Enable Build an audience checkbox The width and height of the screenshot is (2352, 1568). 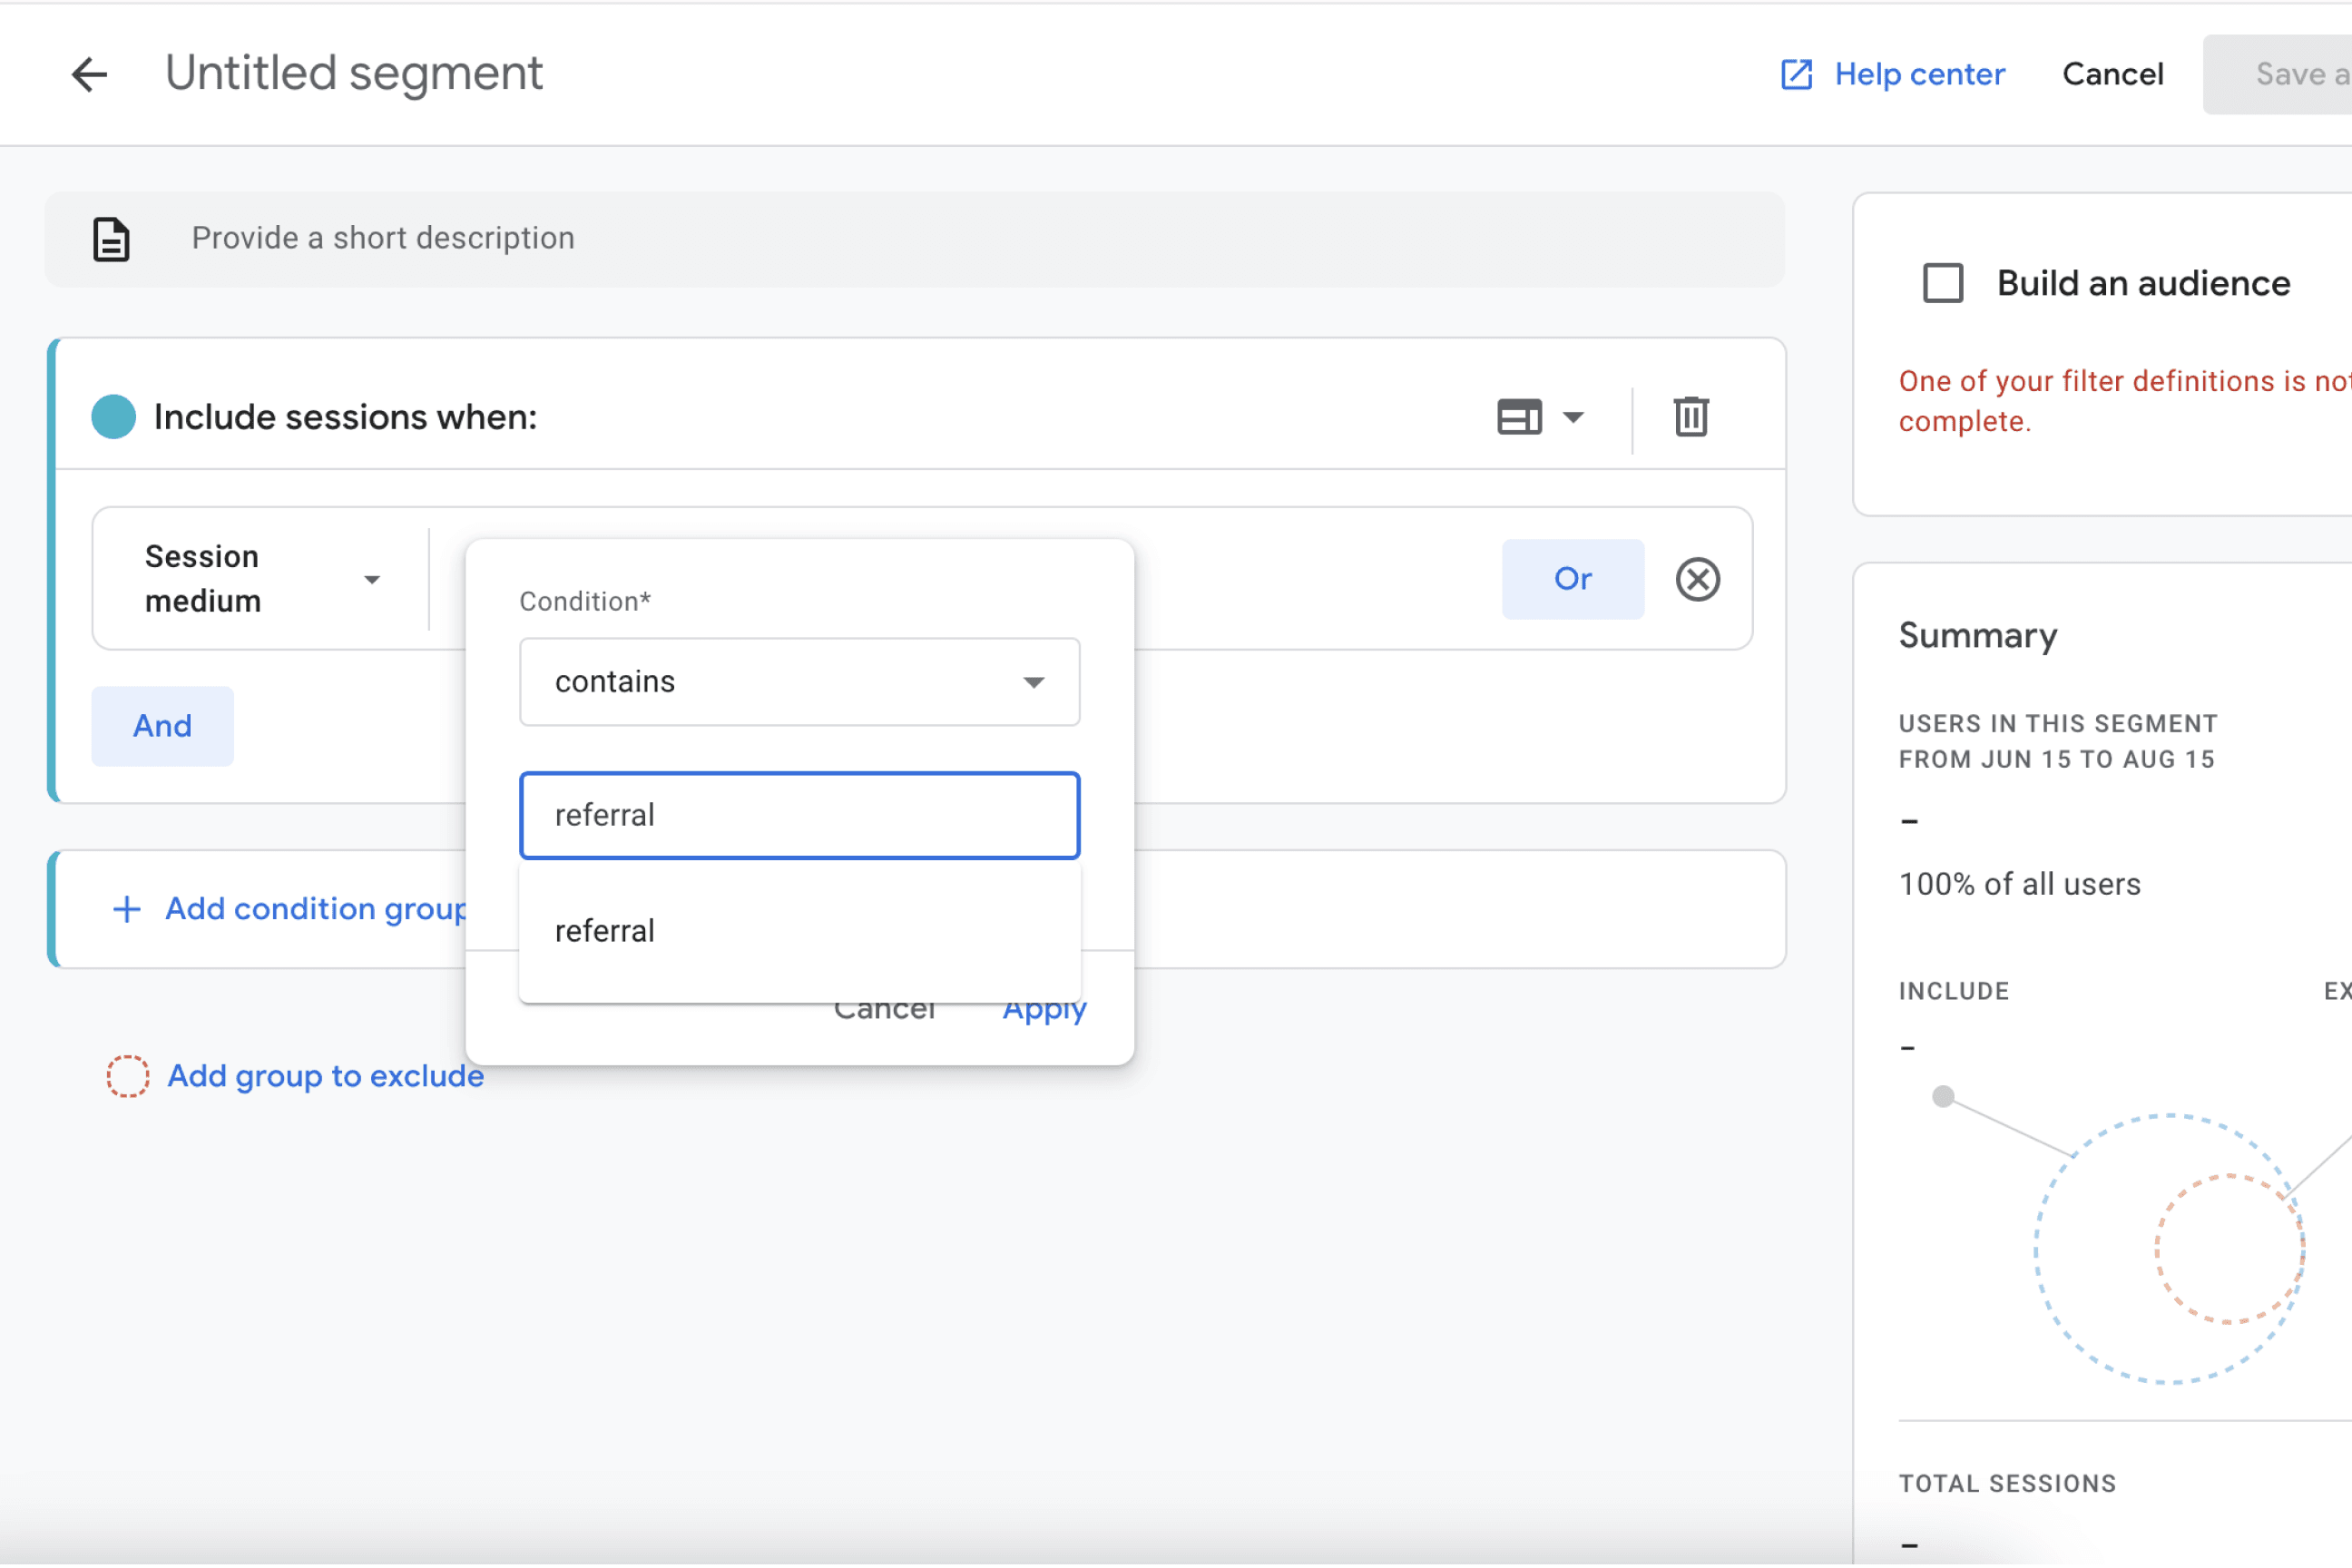coord(1943,283)
